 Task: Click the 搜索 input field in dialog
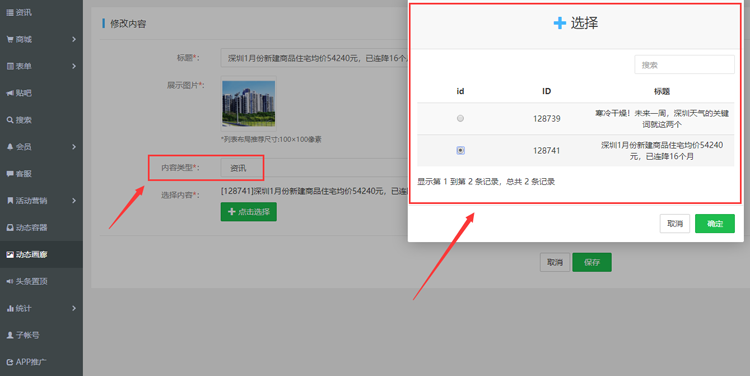[684, 65]
